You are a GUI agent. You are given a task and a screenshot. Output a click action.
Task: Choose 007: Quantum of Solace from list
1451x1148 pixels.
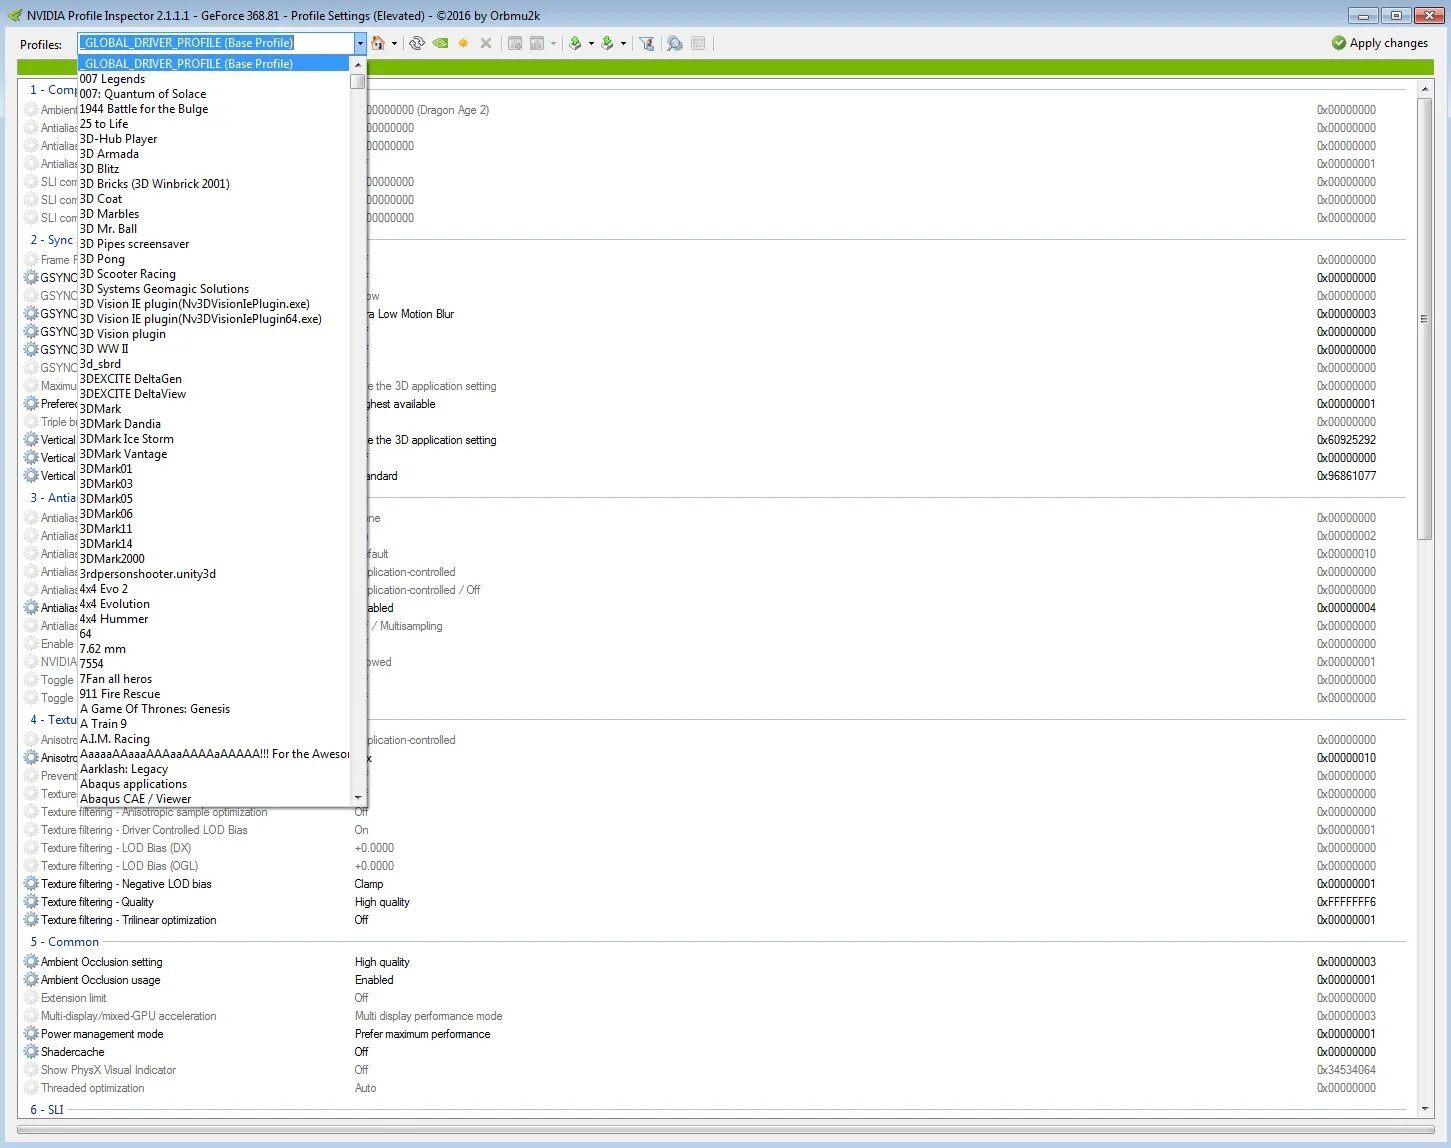tap(214, 94)
